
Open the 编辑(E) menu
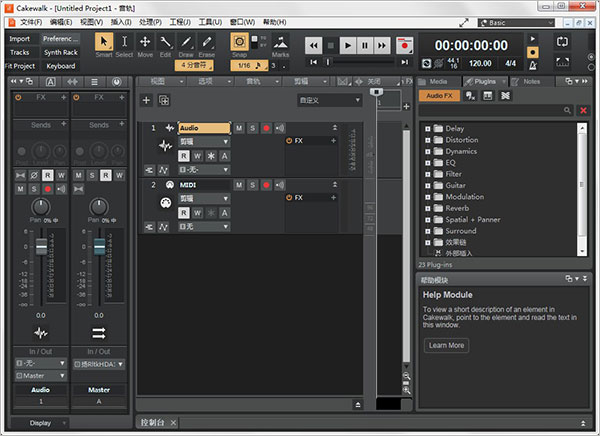coord(61,22)
